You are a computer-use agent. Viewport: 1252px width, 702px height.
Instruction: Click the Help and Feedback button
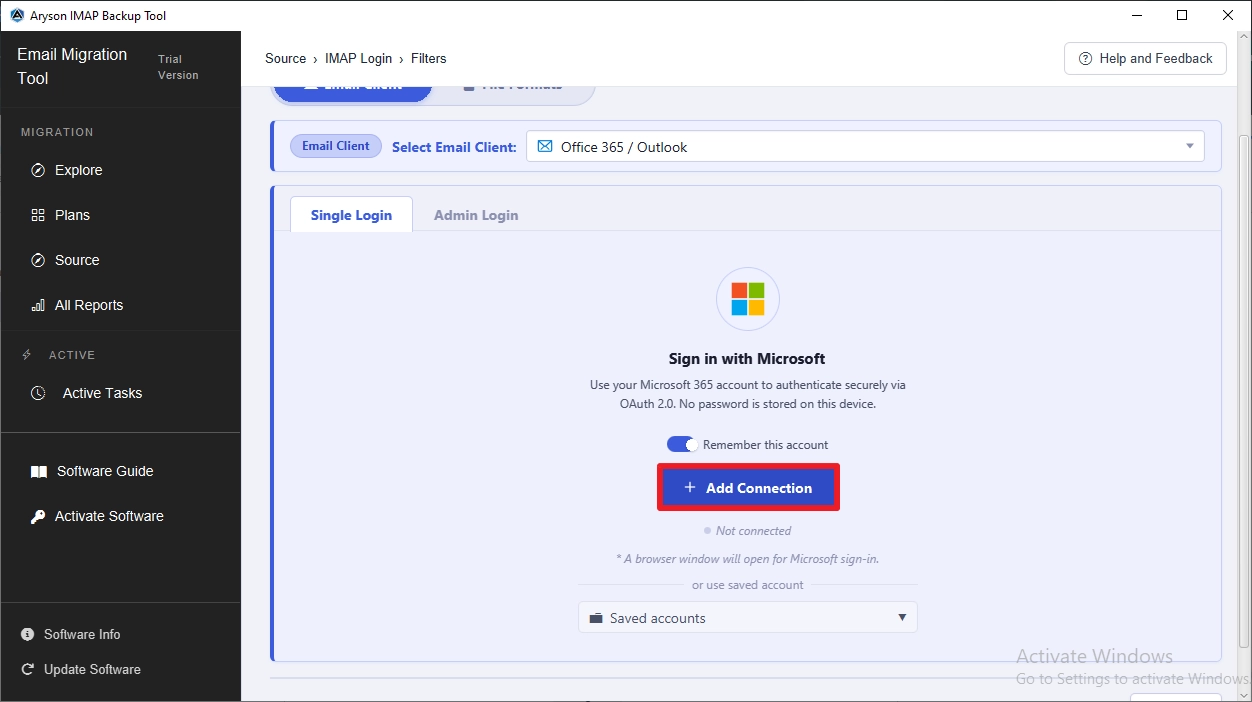pos(1145,59)
